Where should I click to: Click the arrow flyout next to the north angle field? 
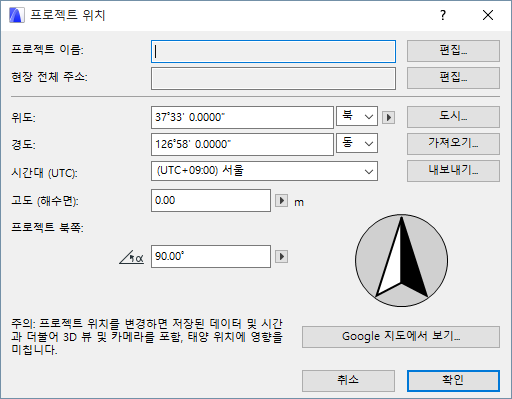pos(281,257)
